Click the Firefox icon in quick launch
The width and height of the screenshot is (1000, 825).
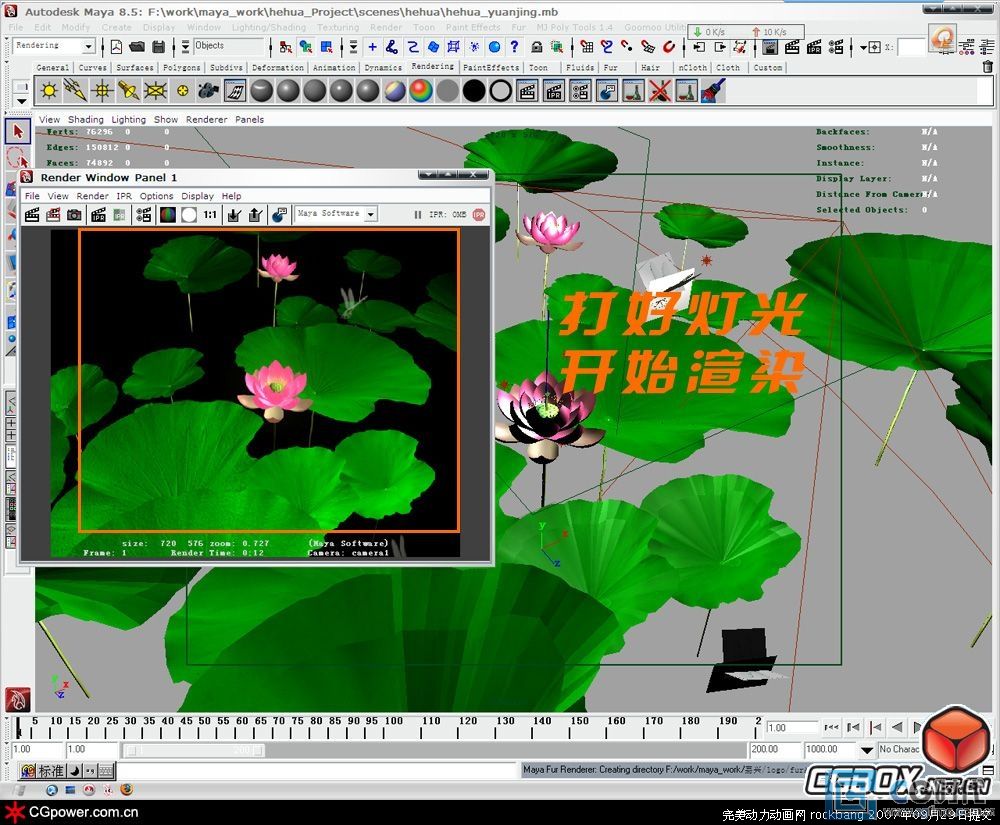tap(127, 790)
